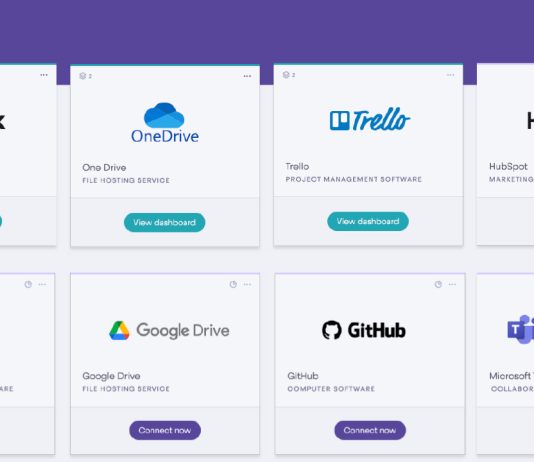Open the GitHub card ellipsis menu
The height and width of the screenshot is (462, 534).
point(452,284)
